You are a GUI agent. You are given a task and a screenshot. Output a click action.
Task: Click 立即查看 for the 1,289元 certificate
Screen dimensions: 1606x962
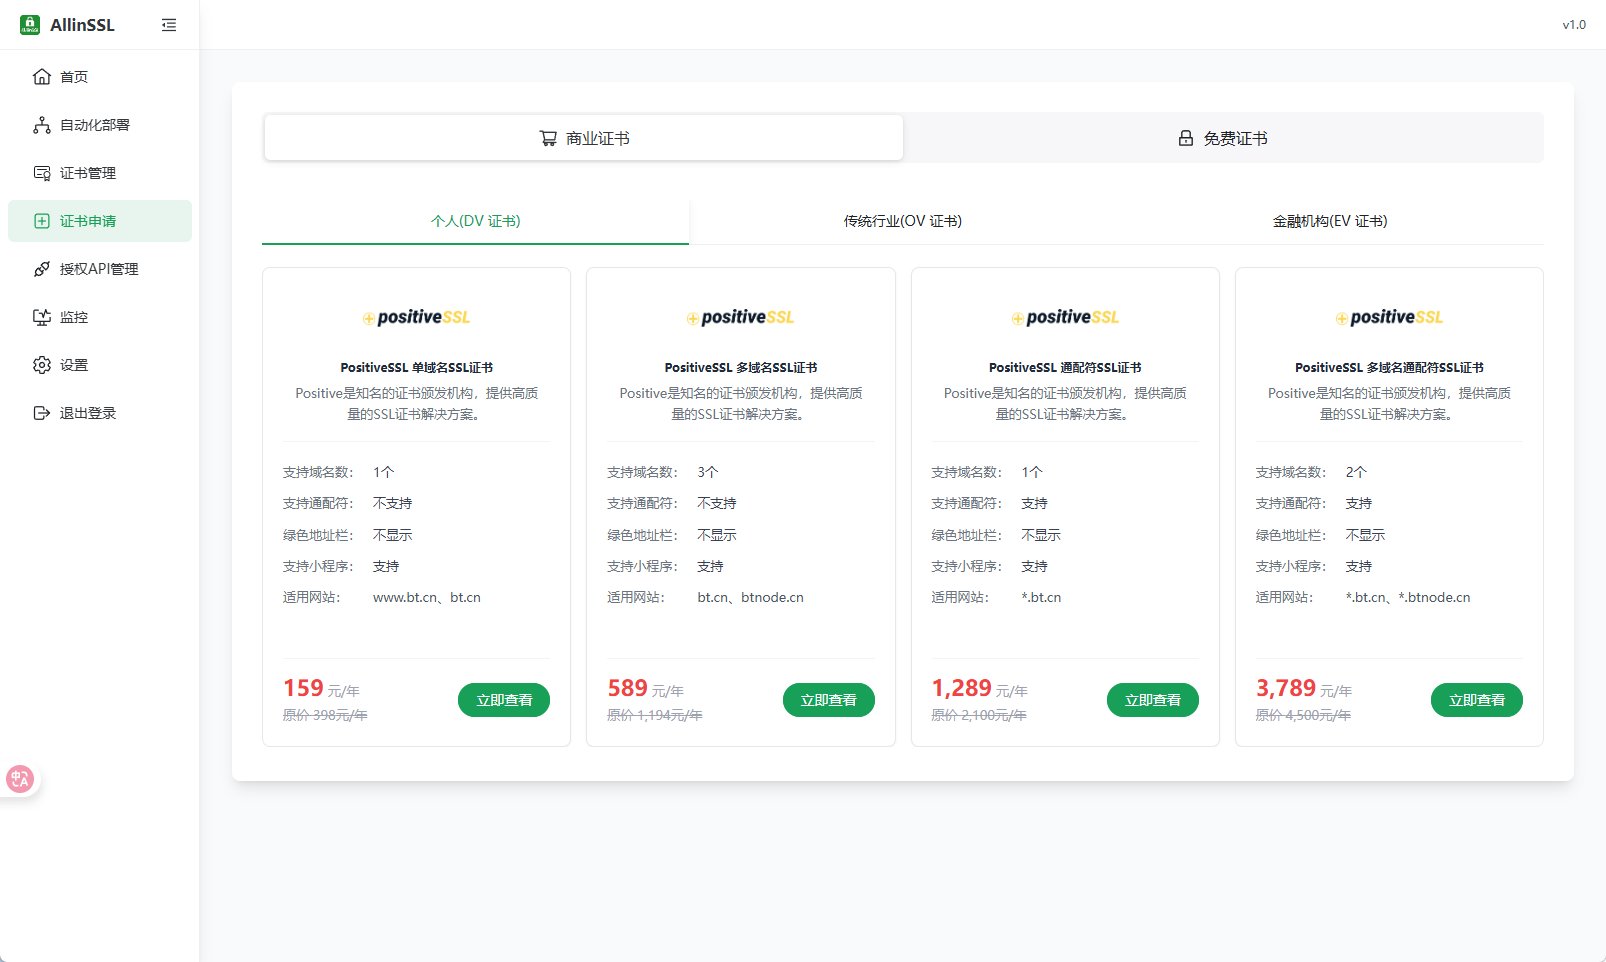[1153, 700]
